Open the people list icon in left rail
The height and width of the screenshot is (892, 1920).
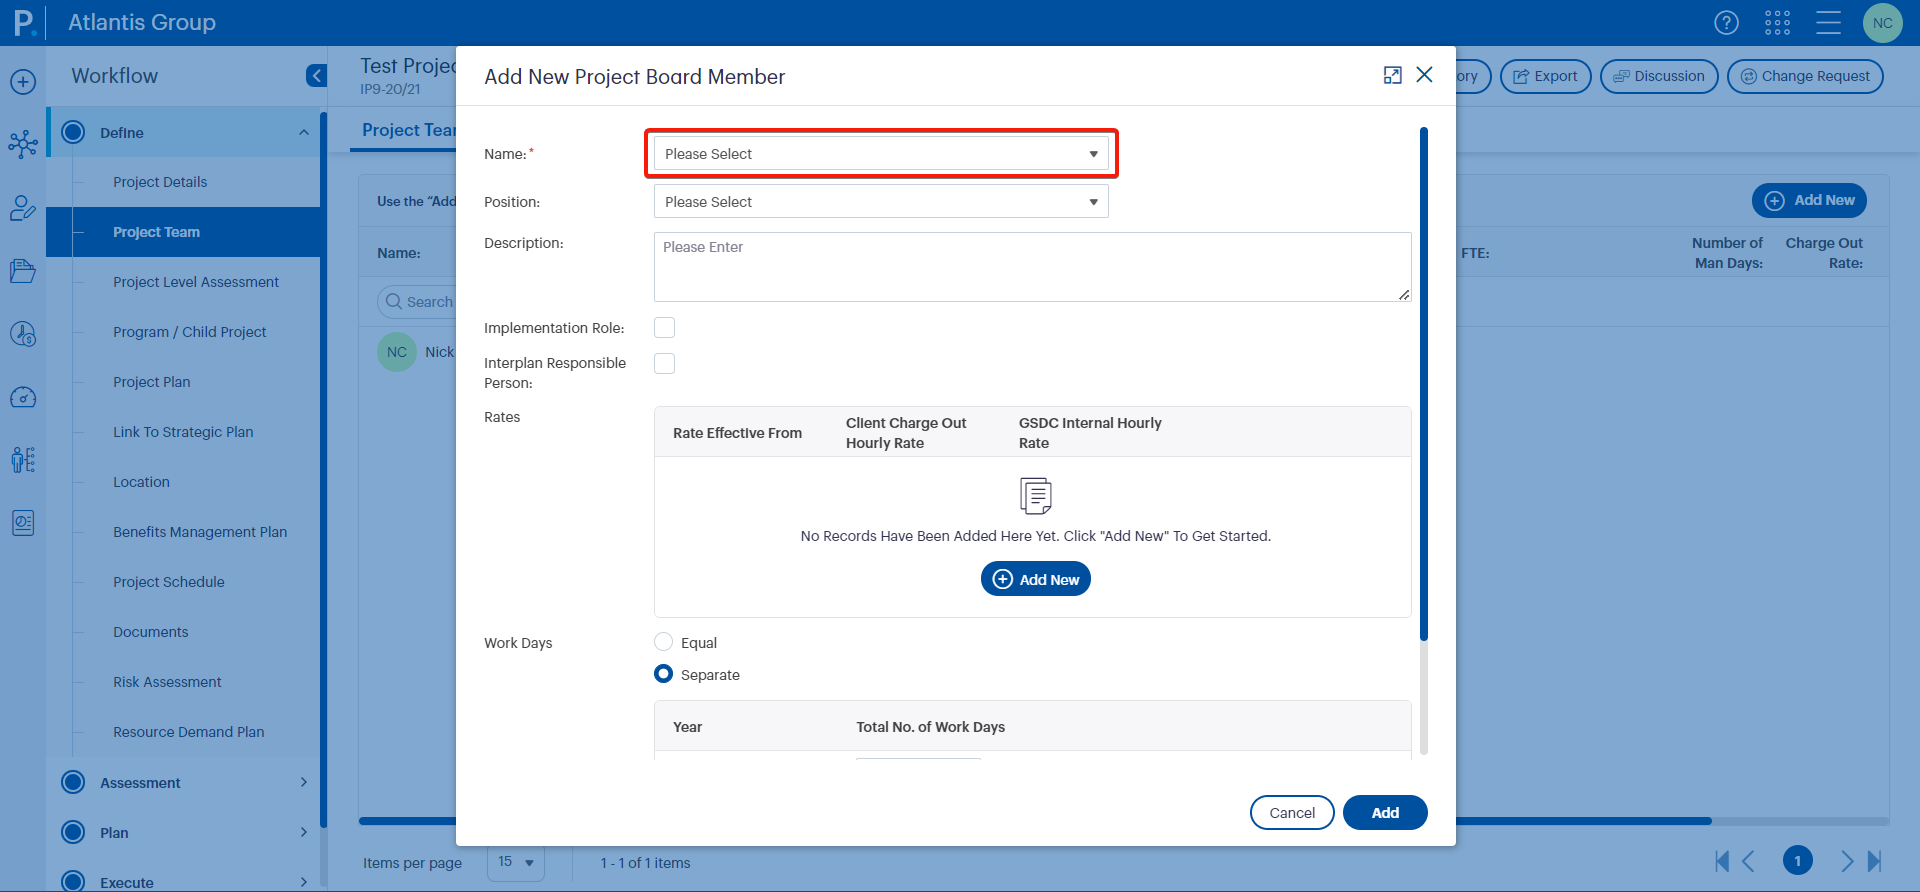point(23,460)
